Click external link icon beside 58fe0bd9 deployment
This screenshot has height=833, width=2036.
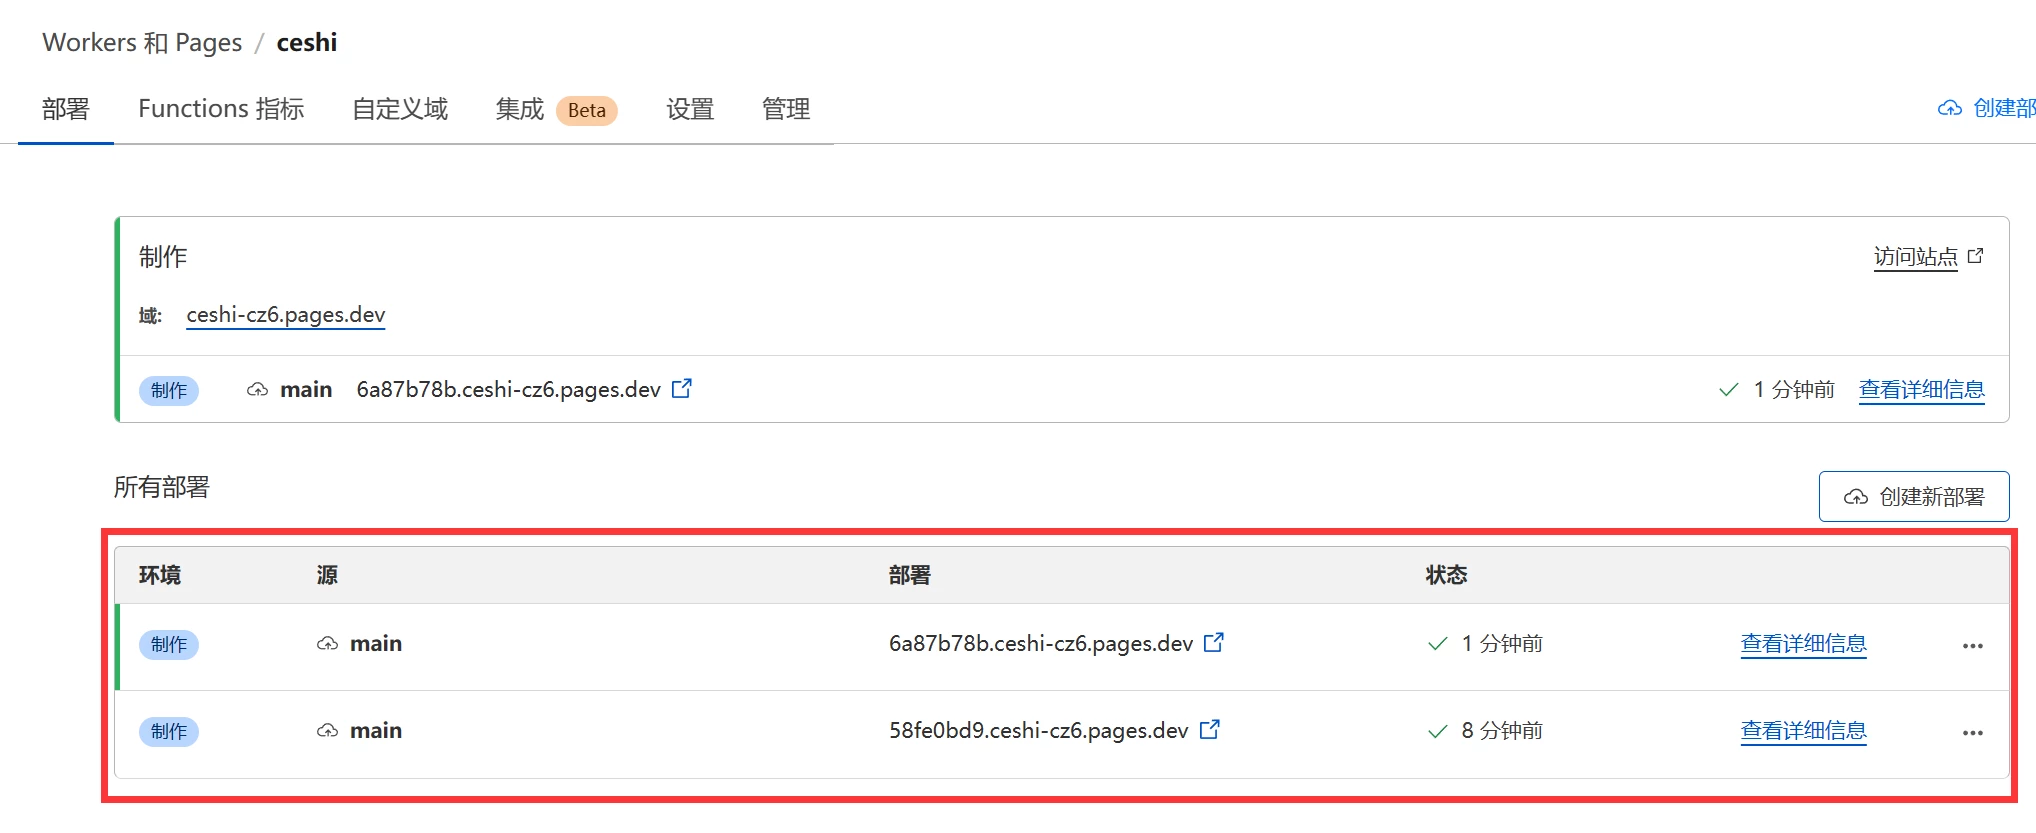[1209, 729]
